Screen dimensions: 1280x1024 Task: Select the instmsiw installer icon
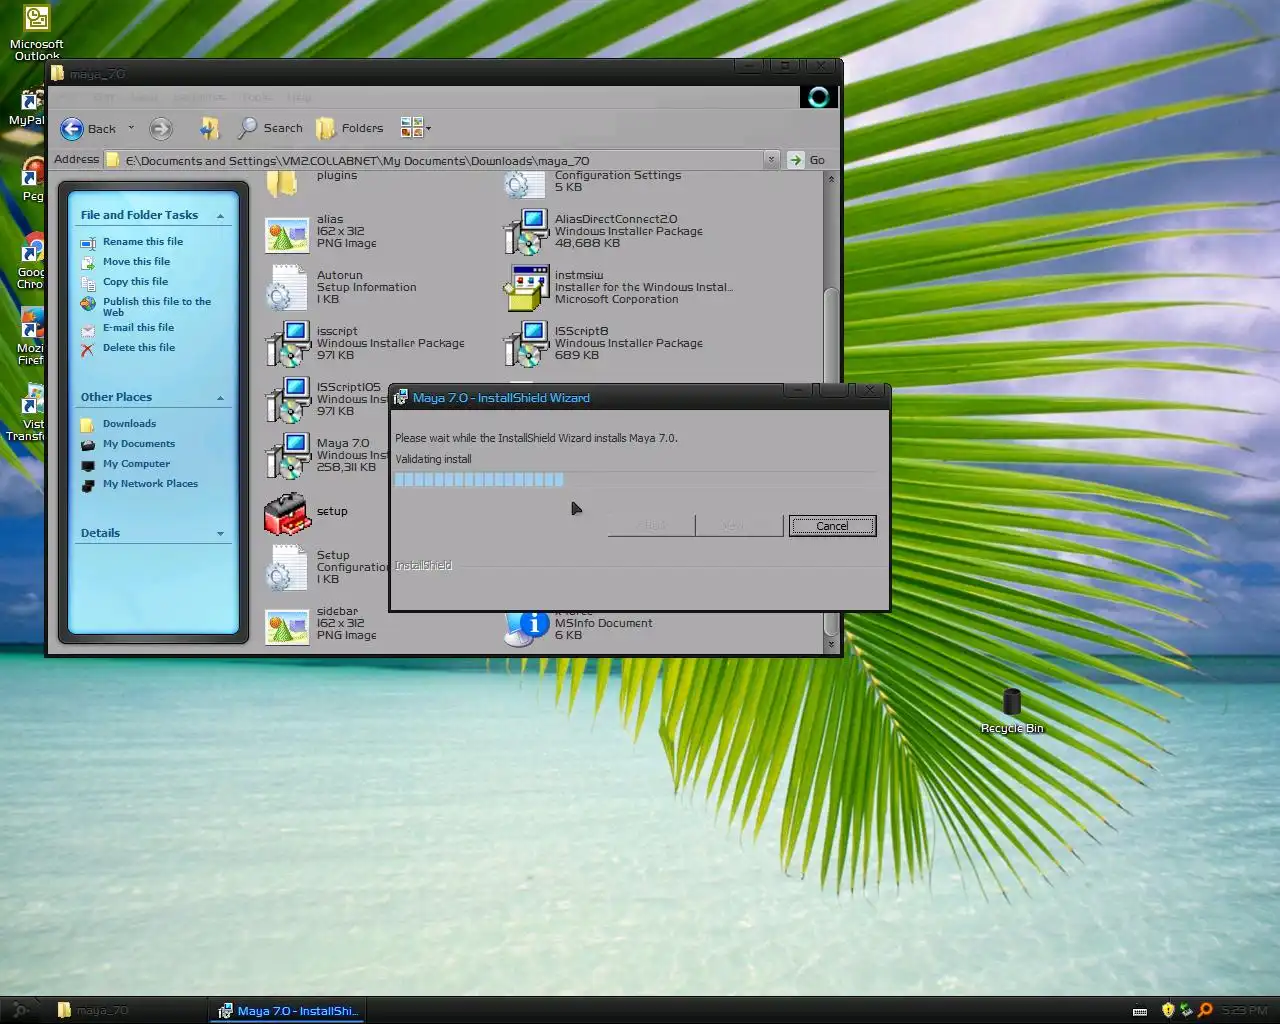pyautogui.click(x=525, y=287)
